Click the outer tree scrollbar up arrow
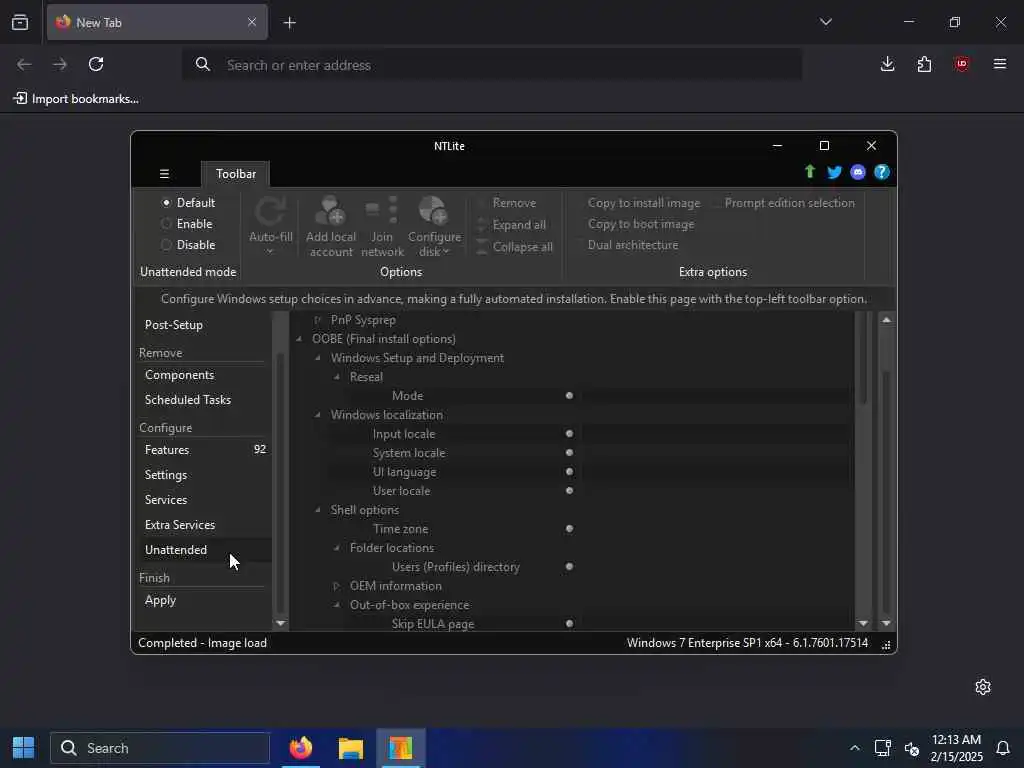1024x768 pixels. coord(886,320)
